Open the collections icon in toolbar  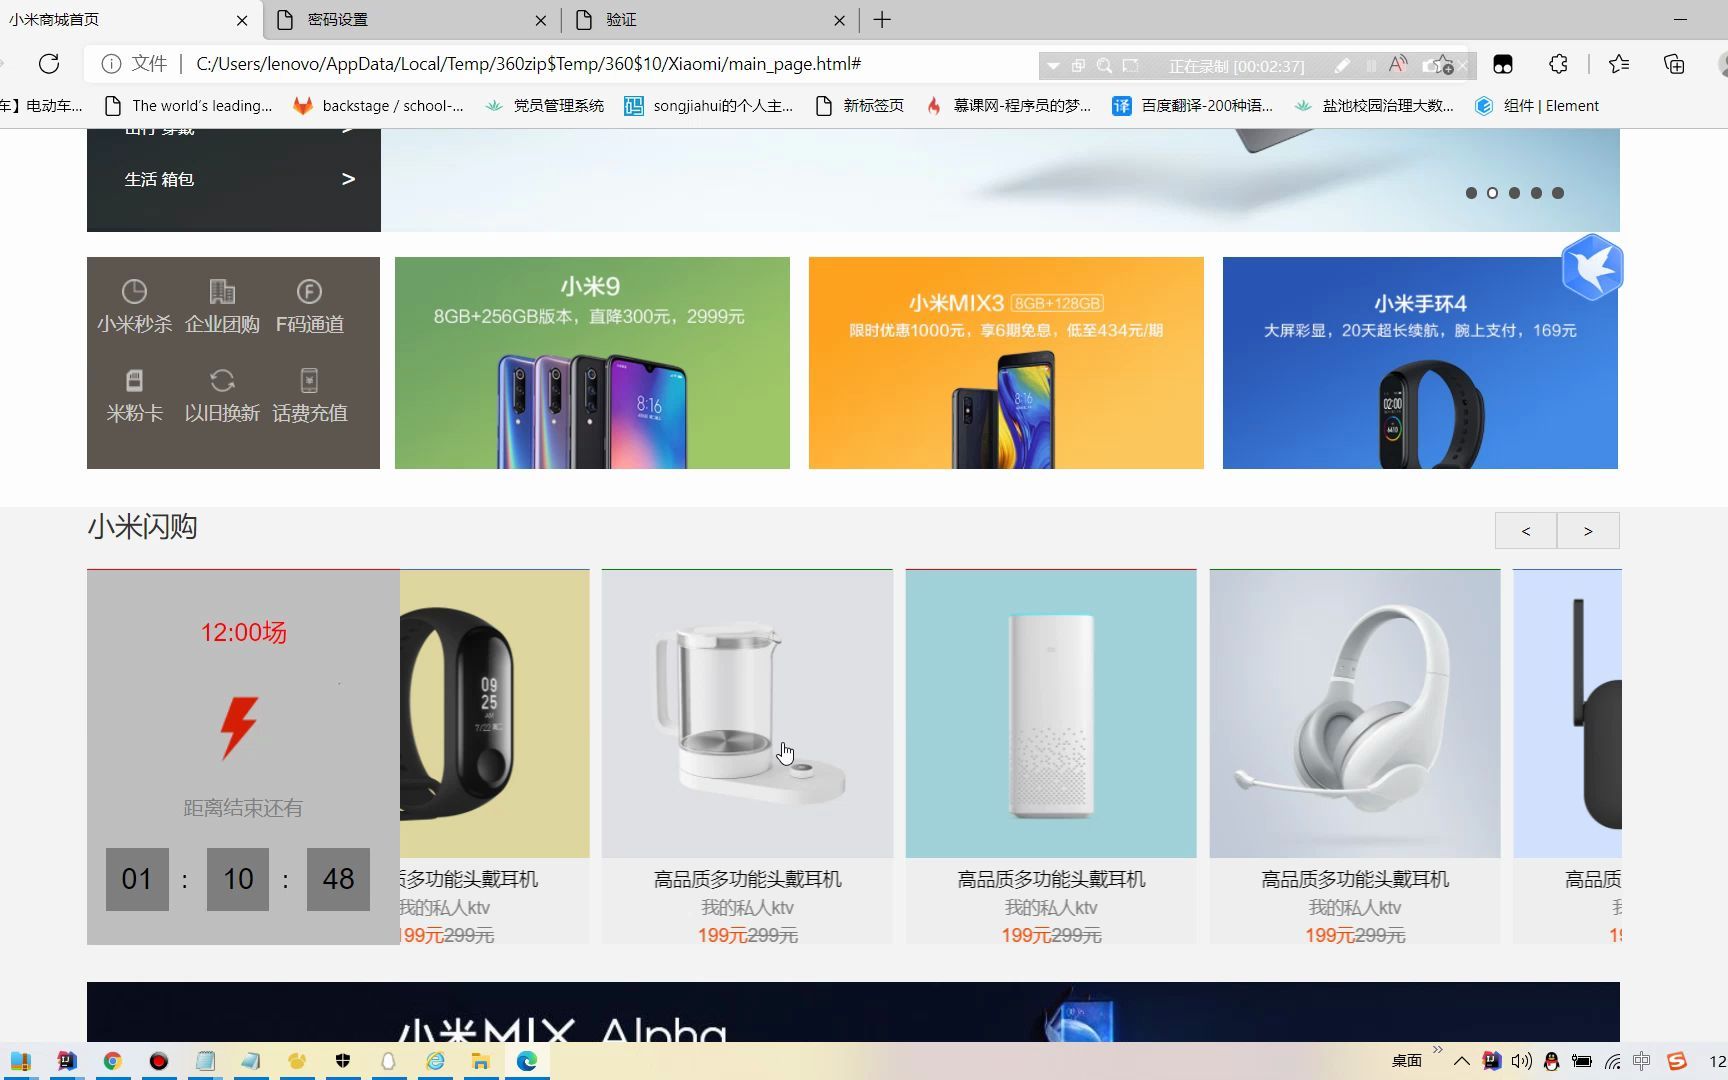pos(1674,64)
